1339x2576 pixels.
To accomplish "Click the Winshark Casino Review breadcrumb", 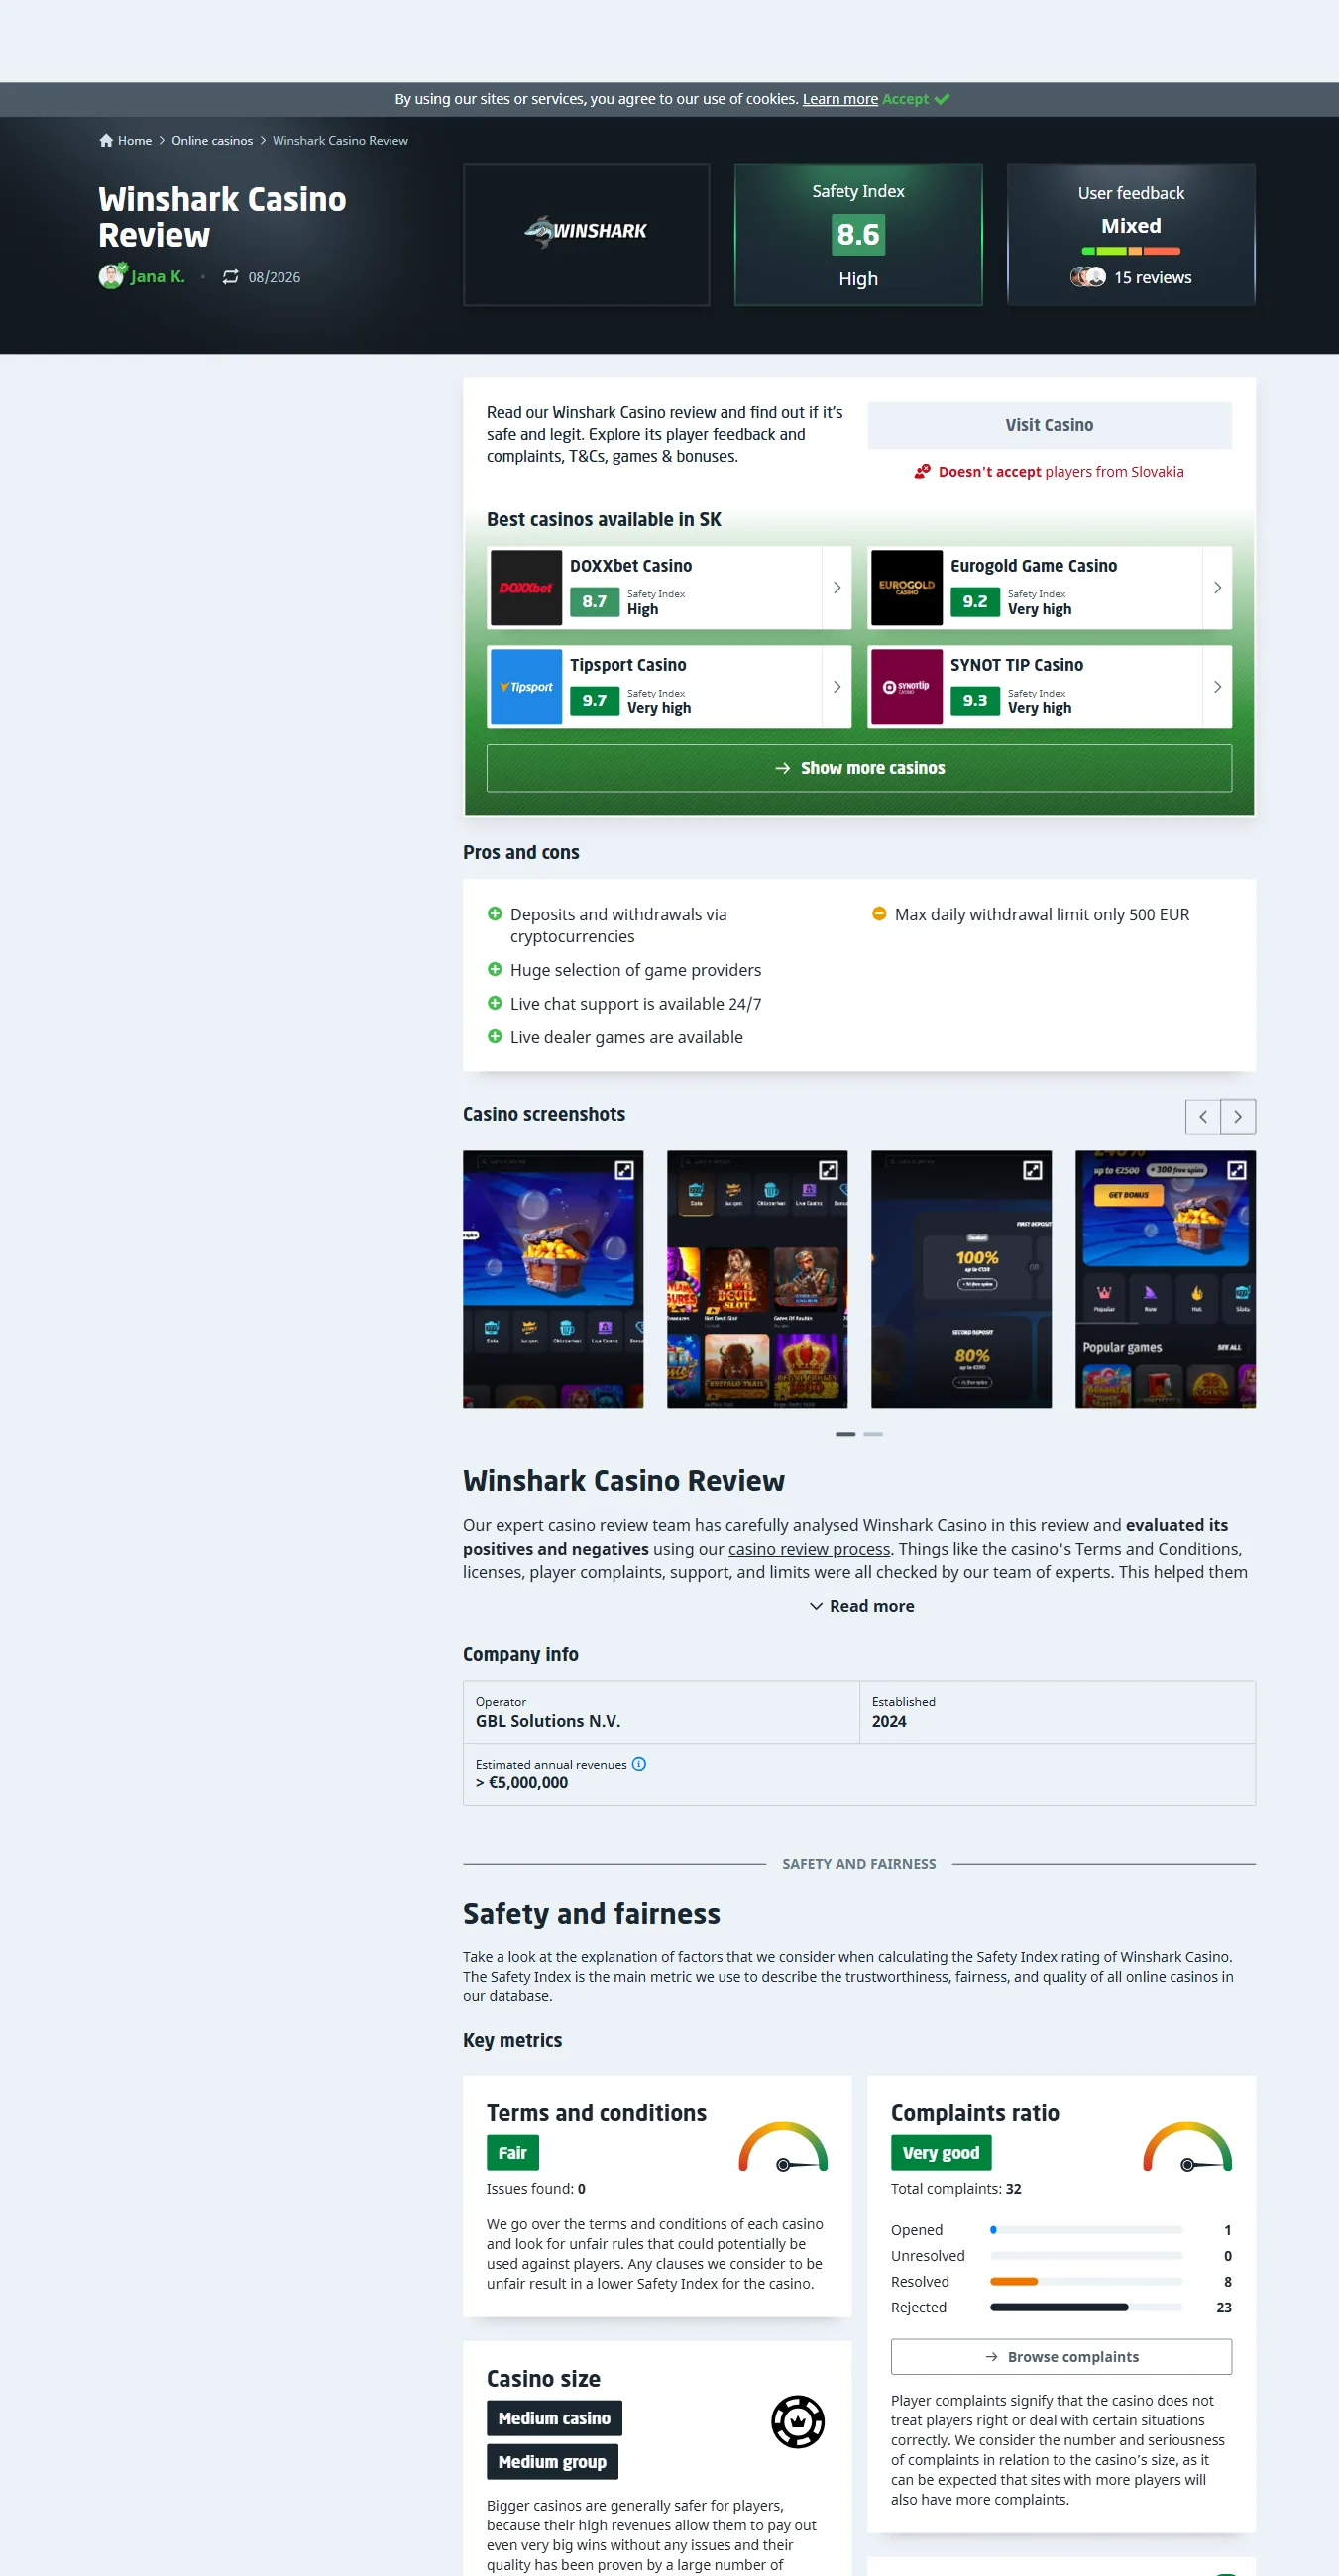I will pyautogui.click(x=340, y=140).
